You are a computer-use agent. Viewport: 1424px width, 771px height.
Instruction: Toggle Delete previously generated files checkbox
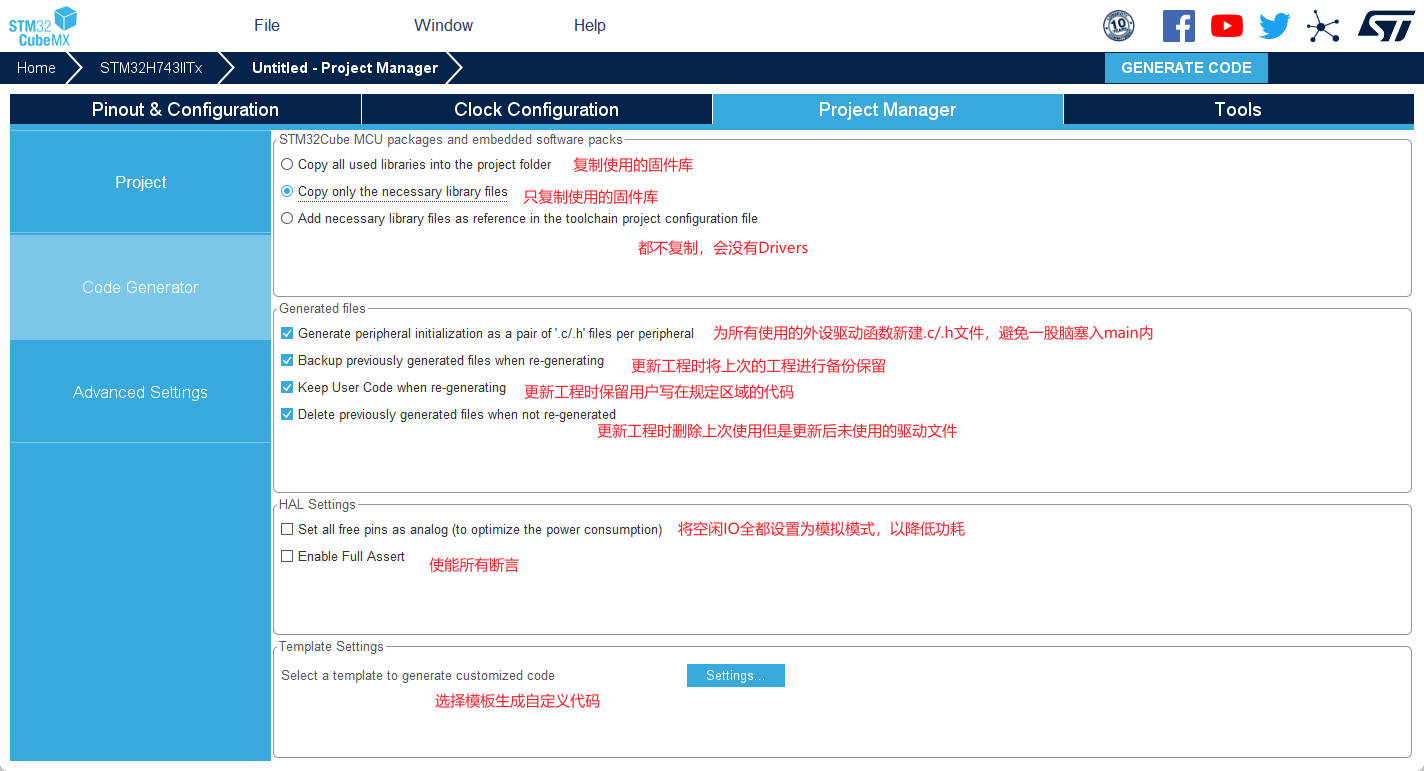(288, 414)
